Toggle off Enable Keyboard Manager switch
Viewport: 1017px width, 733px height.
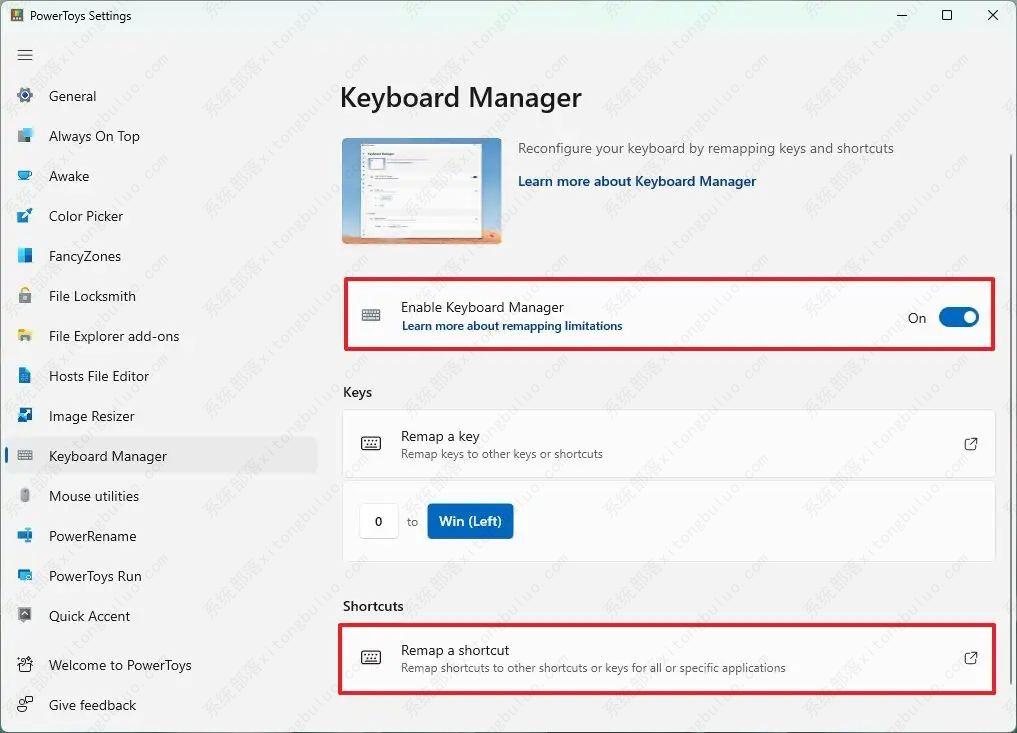point(958,318)
